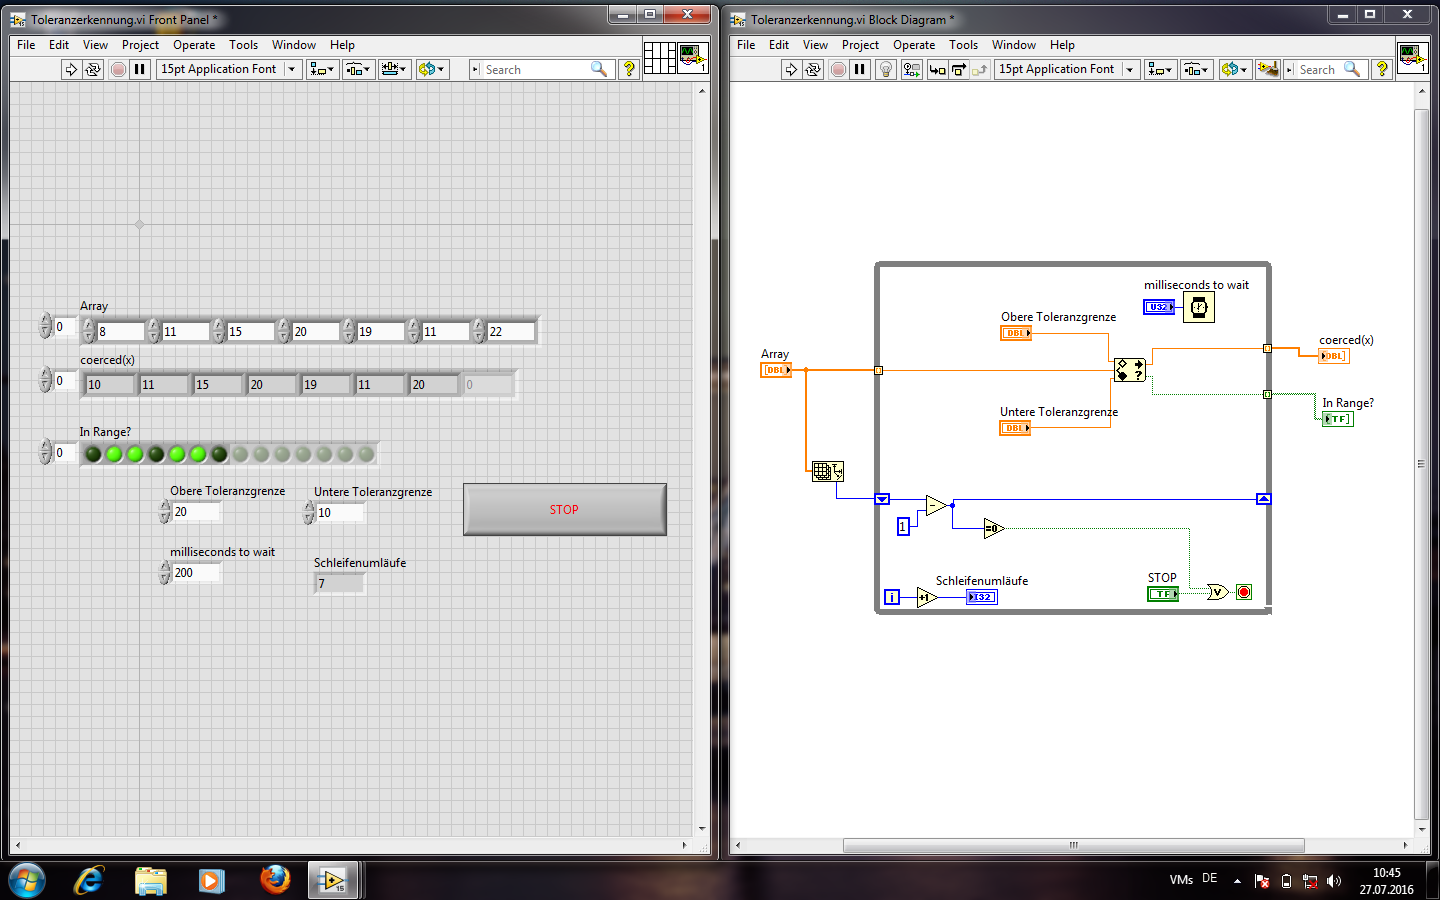Screen dimensions: 1440x900
Task: Open the Project menu in Block Diagram
Action: click(x=860, y=45)
